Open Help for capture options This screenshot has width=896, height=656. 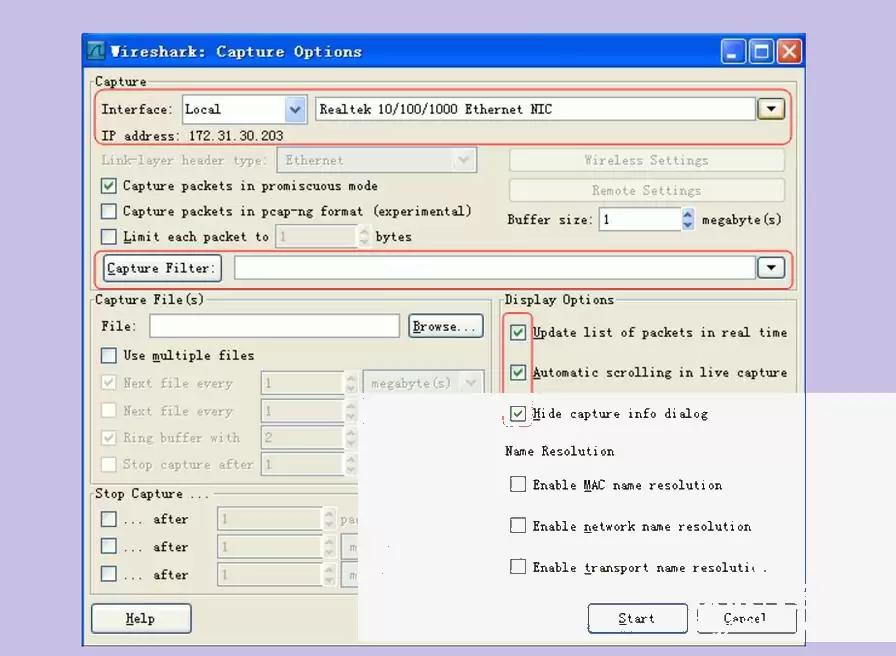tap(141, 618)
